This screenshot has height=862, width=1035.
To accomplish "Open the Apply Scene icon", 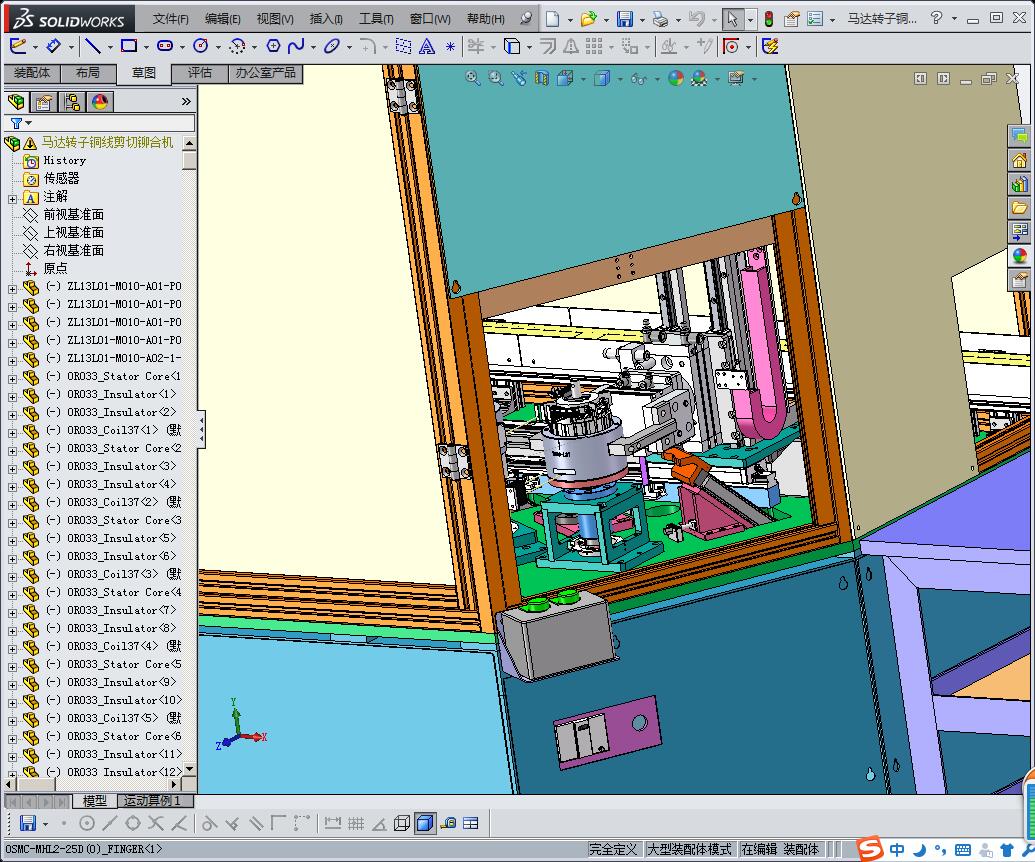I will click(698, 78).
